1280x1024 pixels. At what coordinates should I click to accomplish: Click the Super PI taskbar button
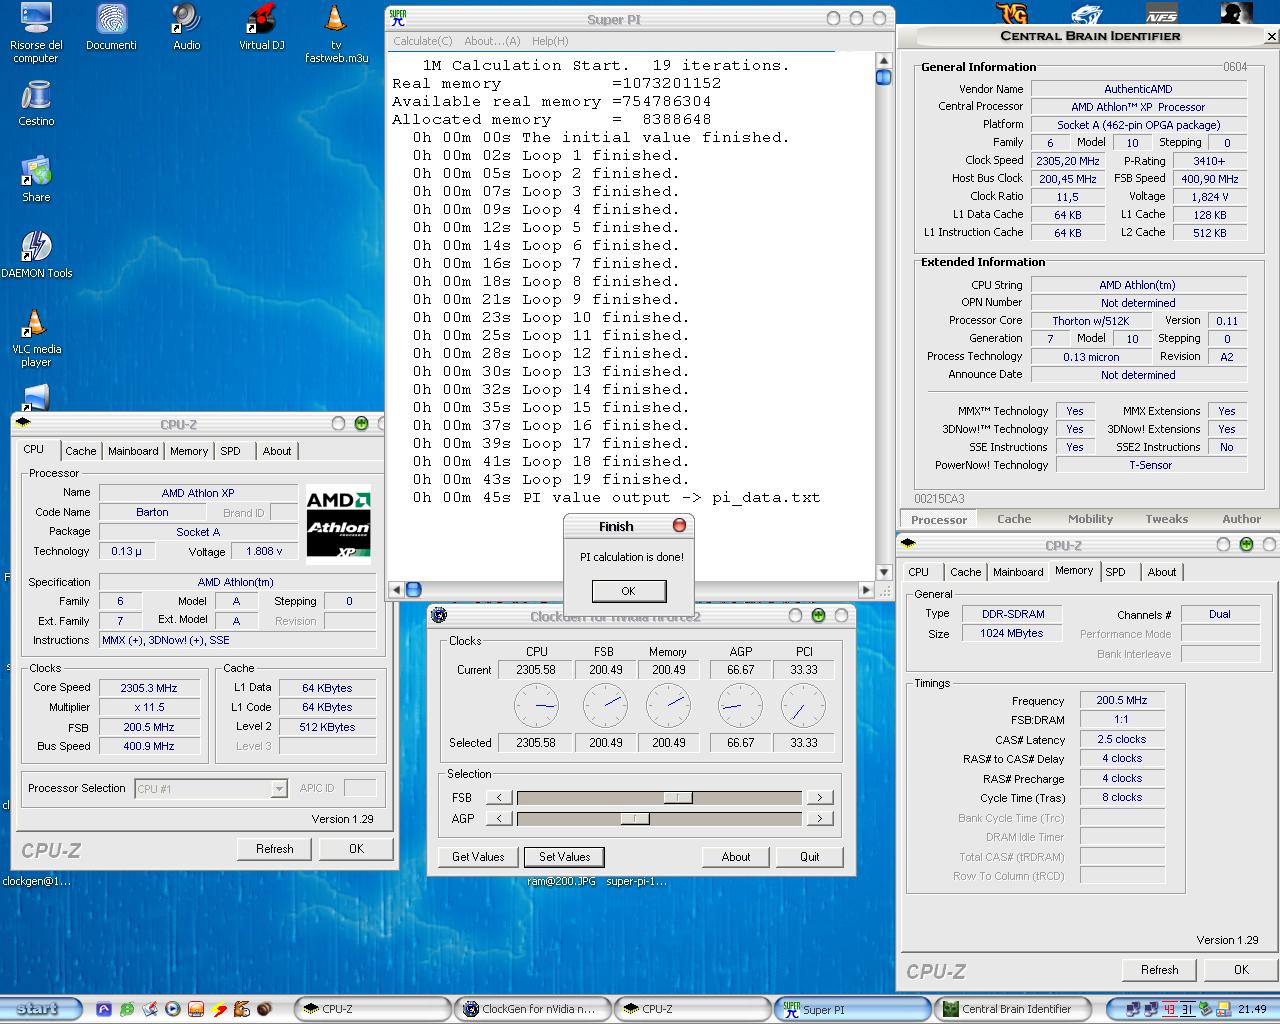pyautogui.click(x=853, y=1009)
